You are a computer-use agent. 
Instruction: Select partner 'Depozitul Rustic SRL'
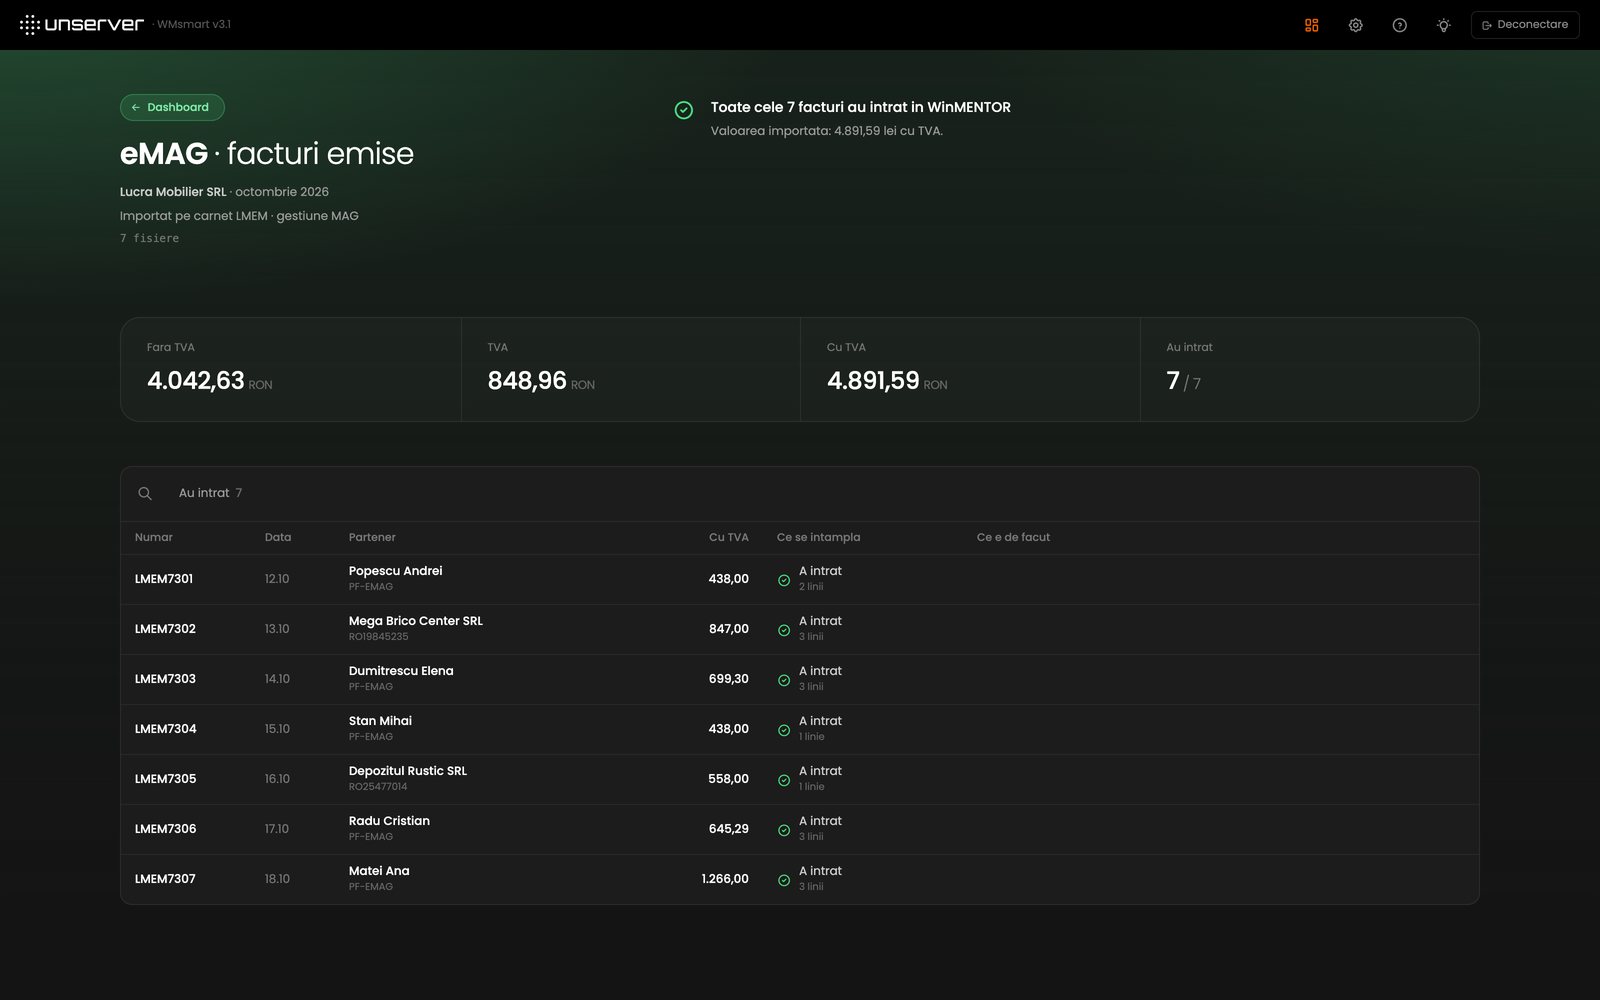click(x=408, y=771)
